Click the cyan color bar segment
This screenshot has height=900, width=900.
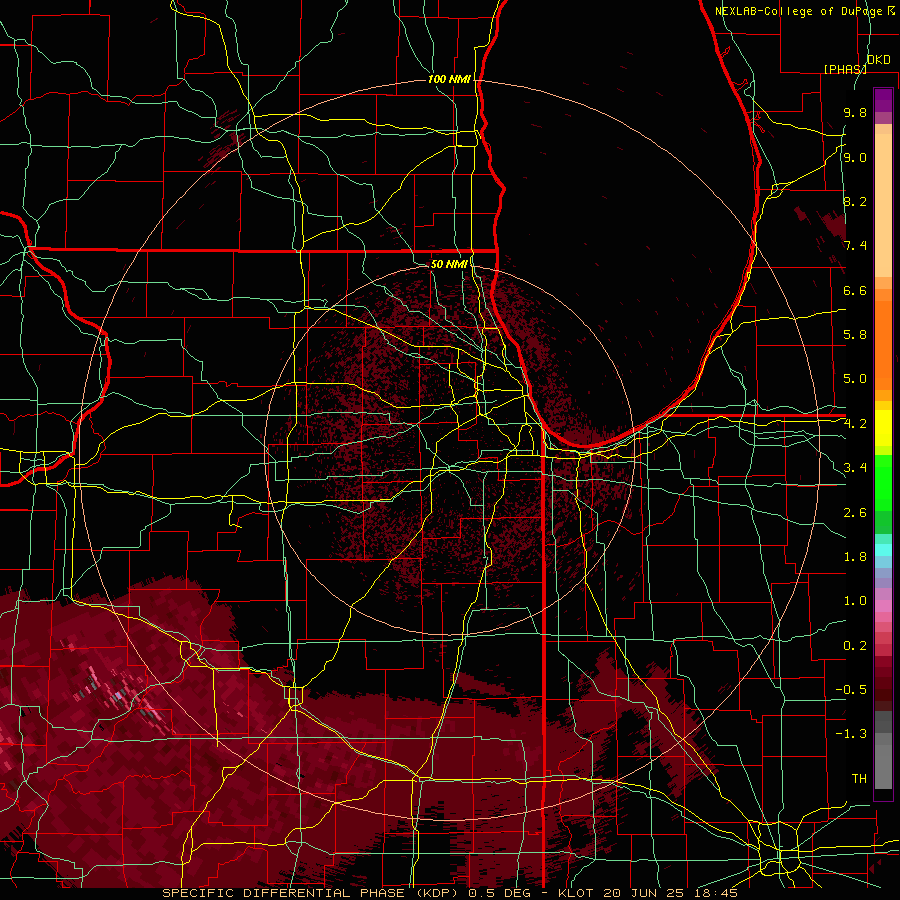(x=883, y=550)
